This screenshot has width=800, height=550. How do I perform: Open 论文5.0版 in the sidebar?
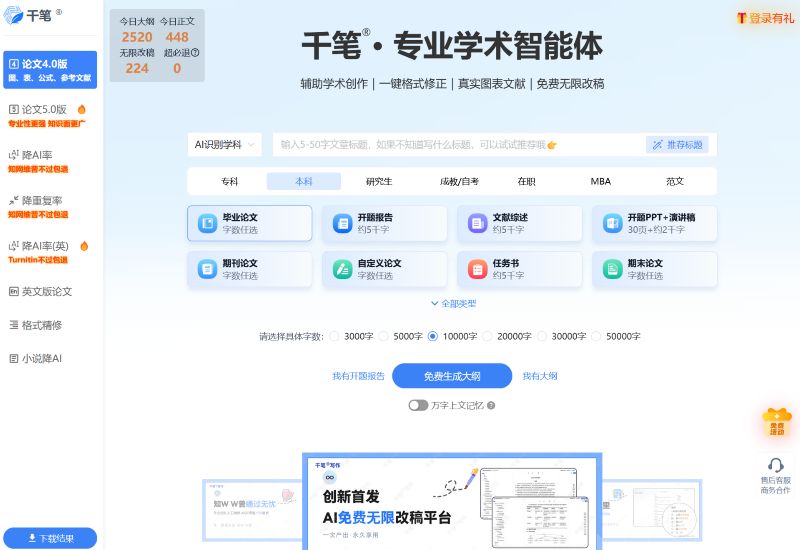[x=44, y=109]
